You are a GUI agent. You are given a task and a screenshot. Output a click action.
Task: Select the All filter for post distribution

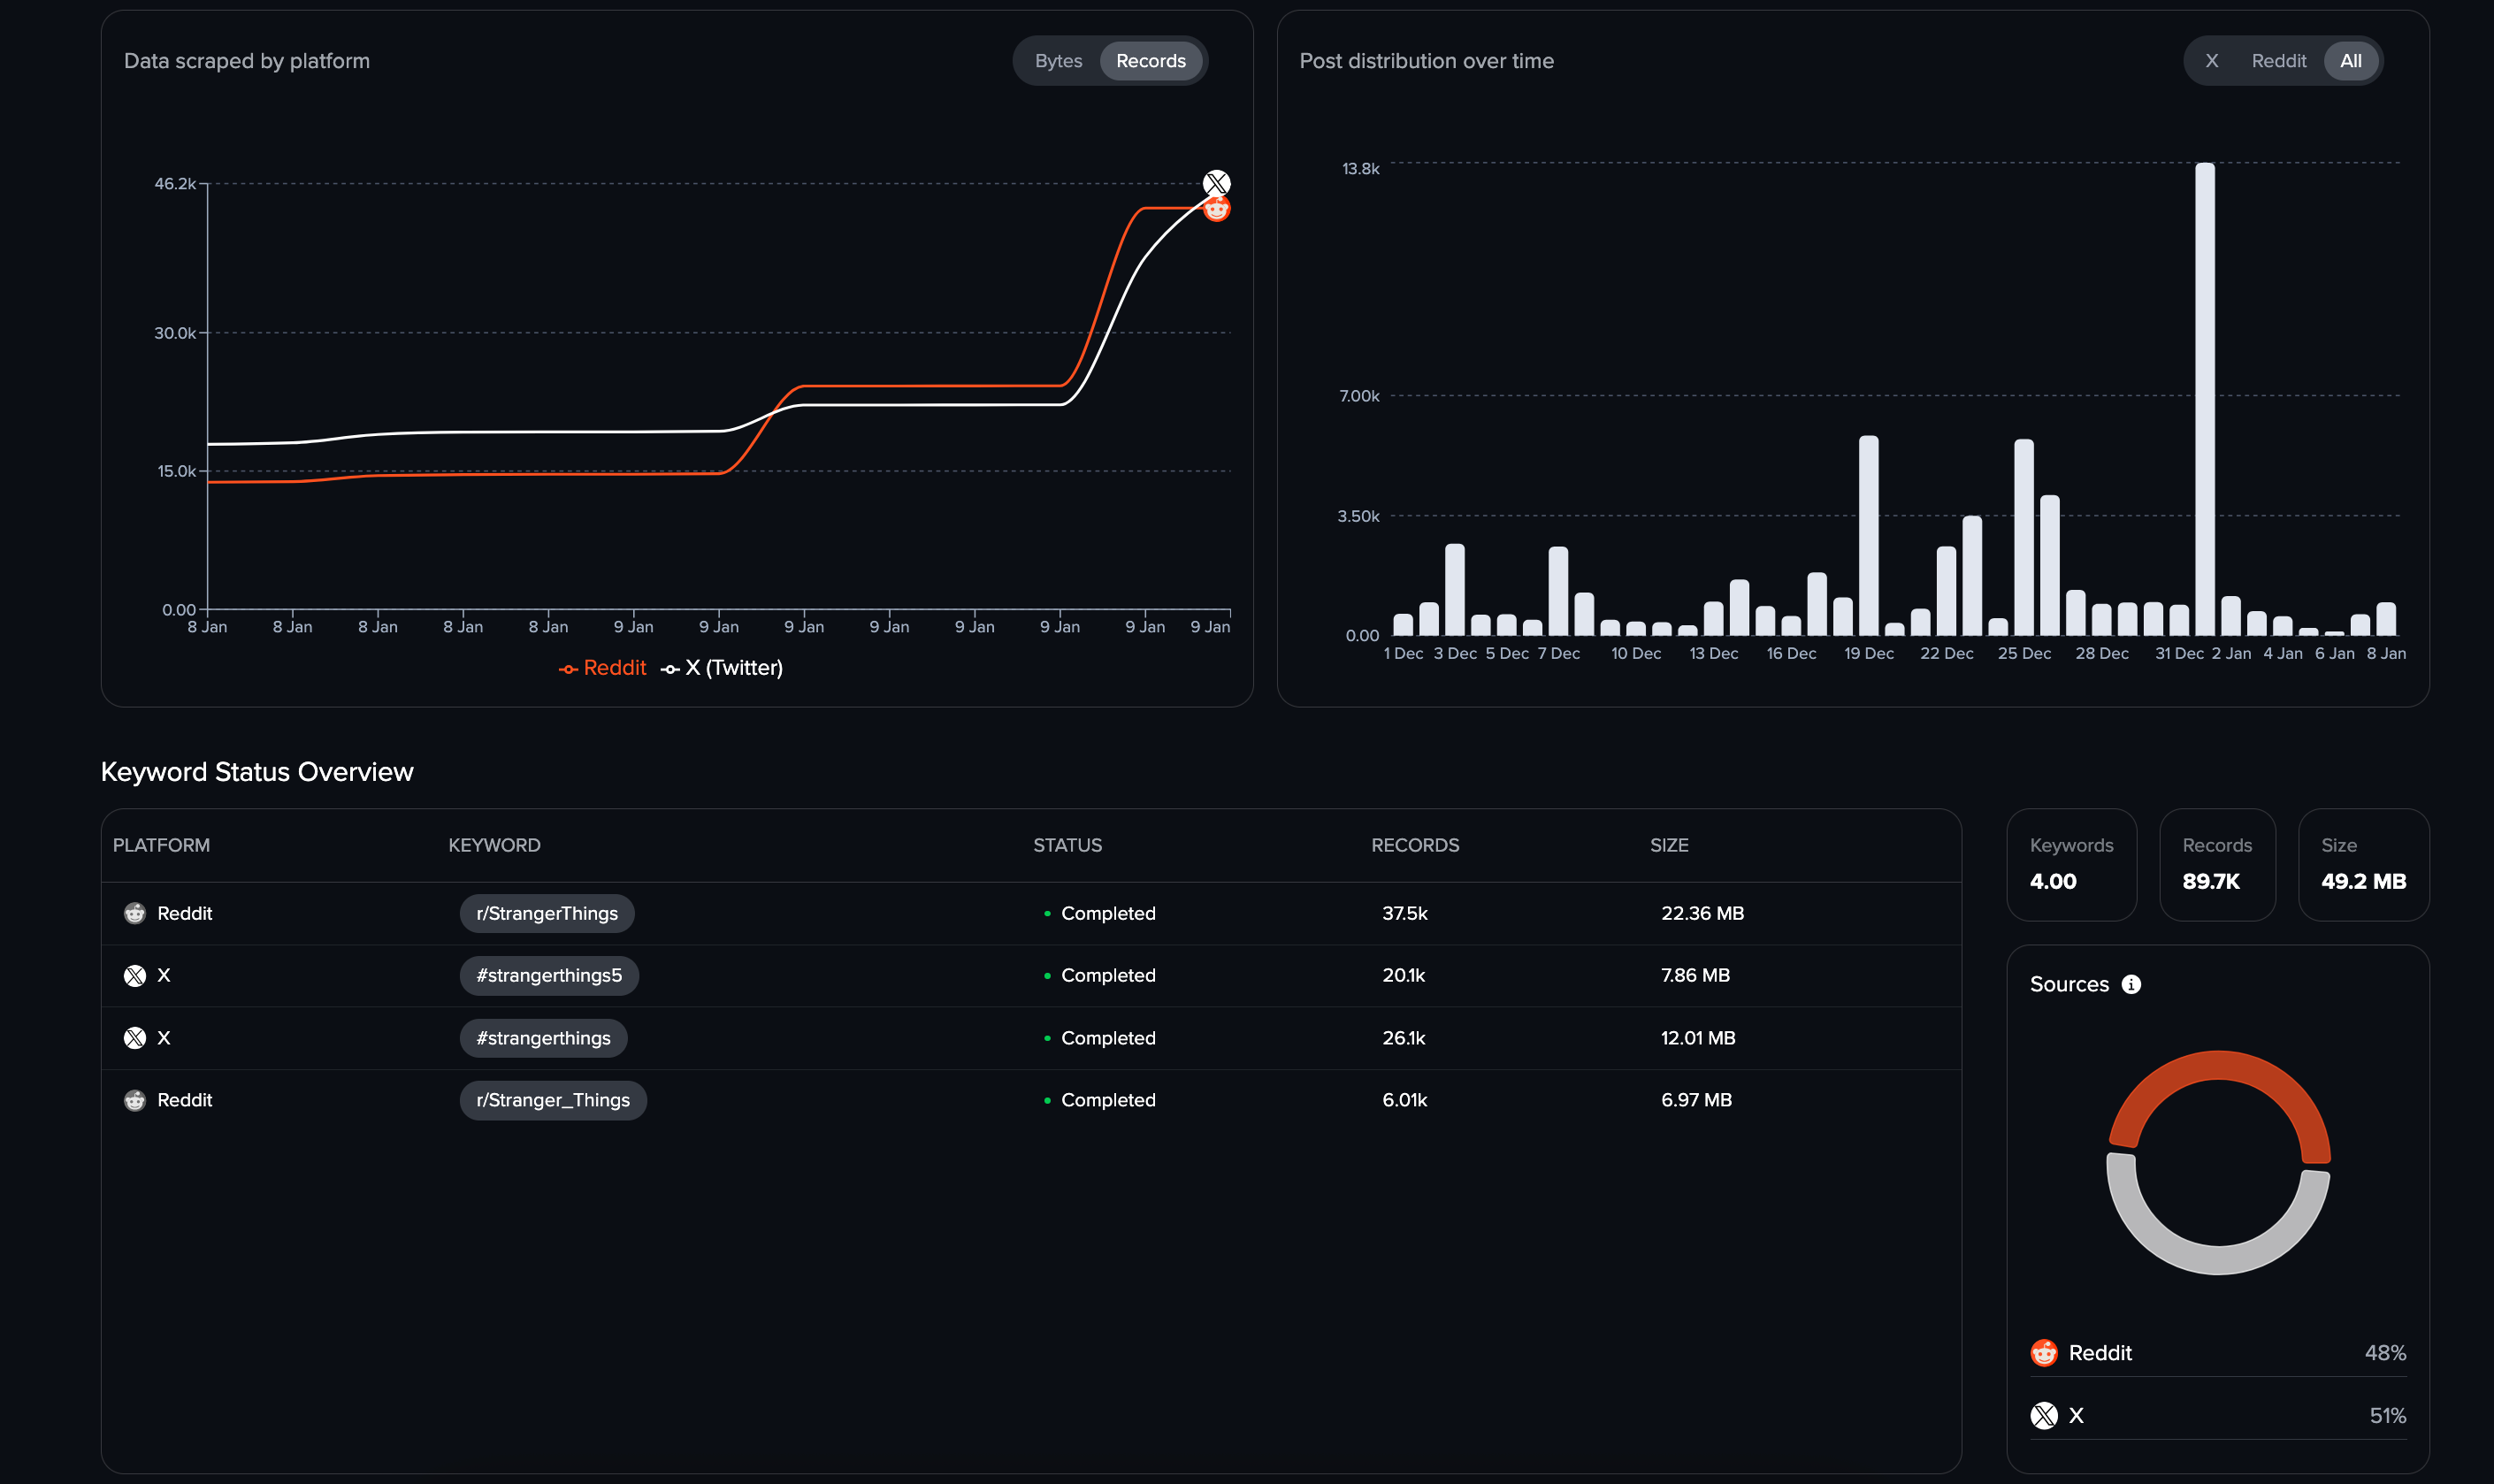(x=2350, y=61)
